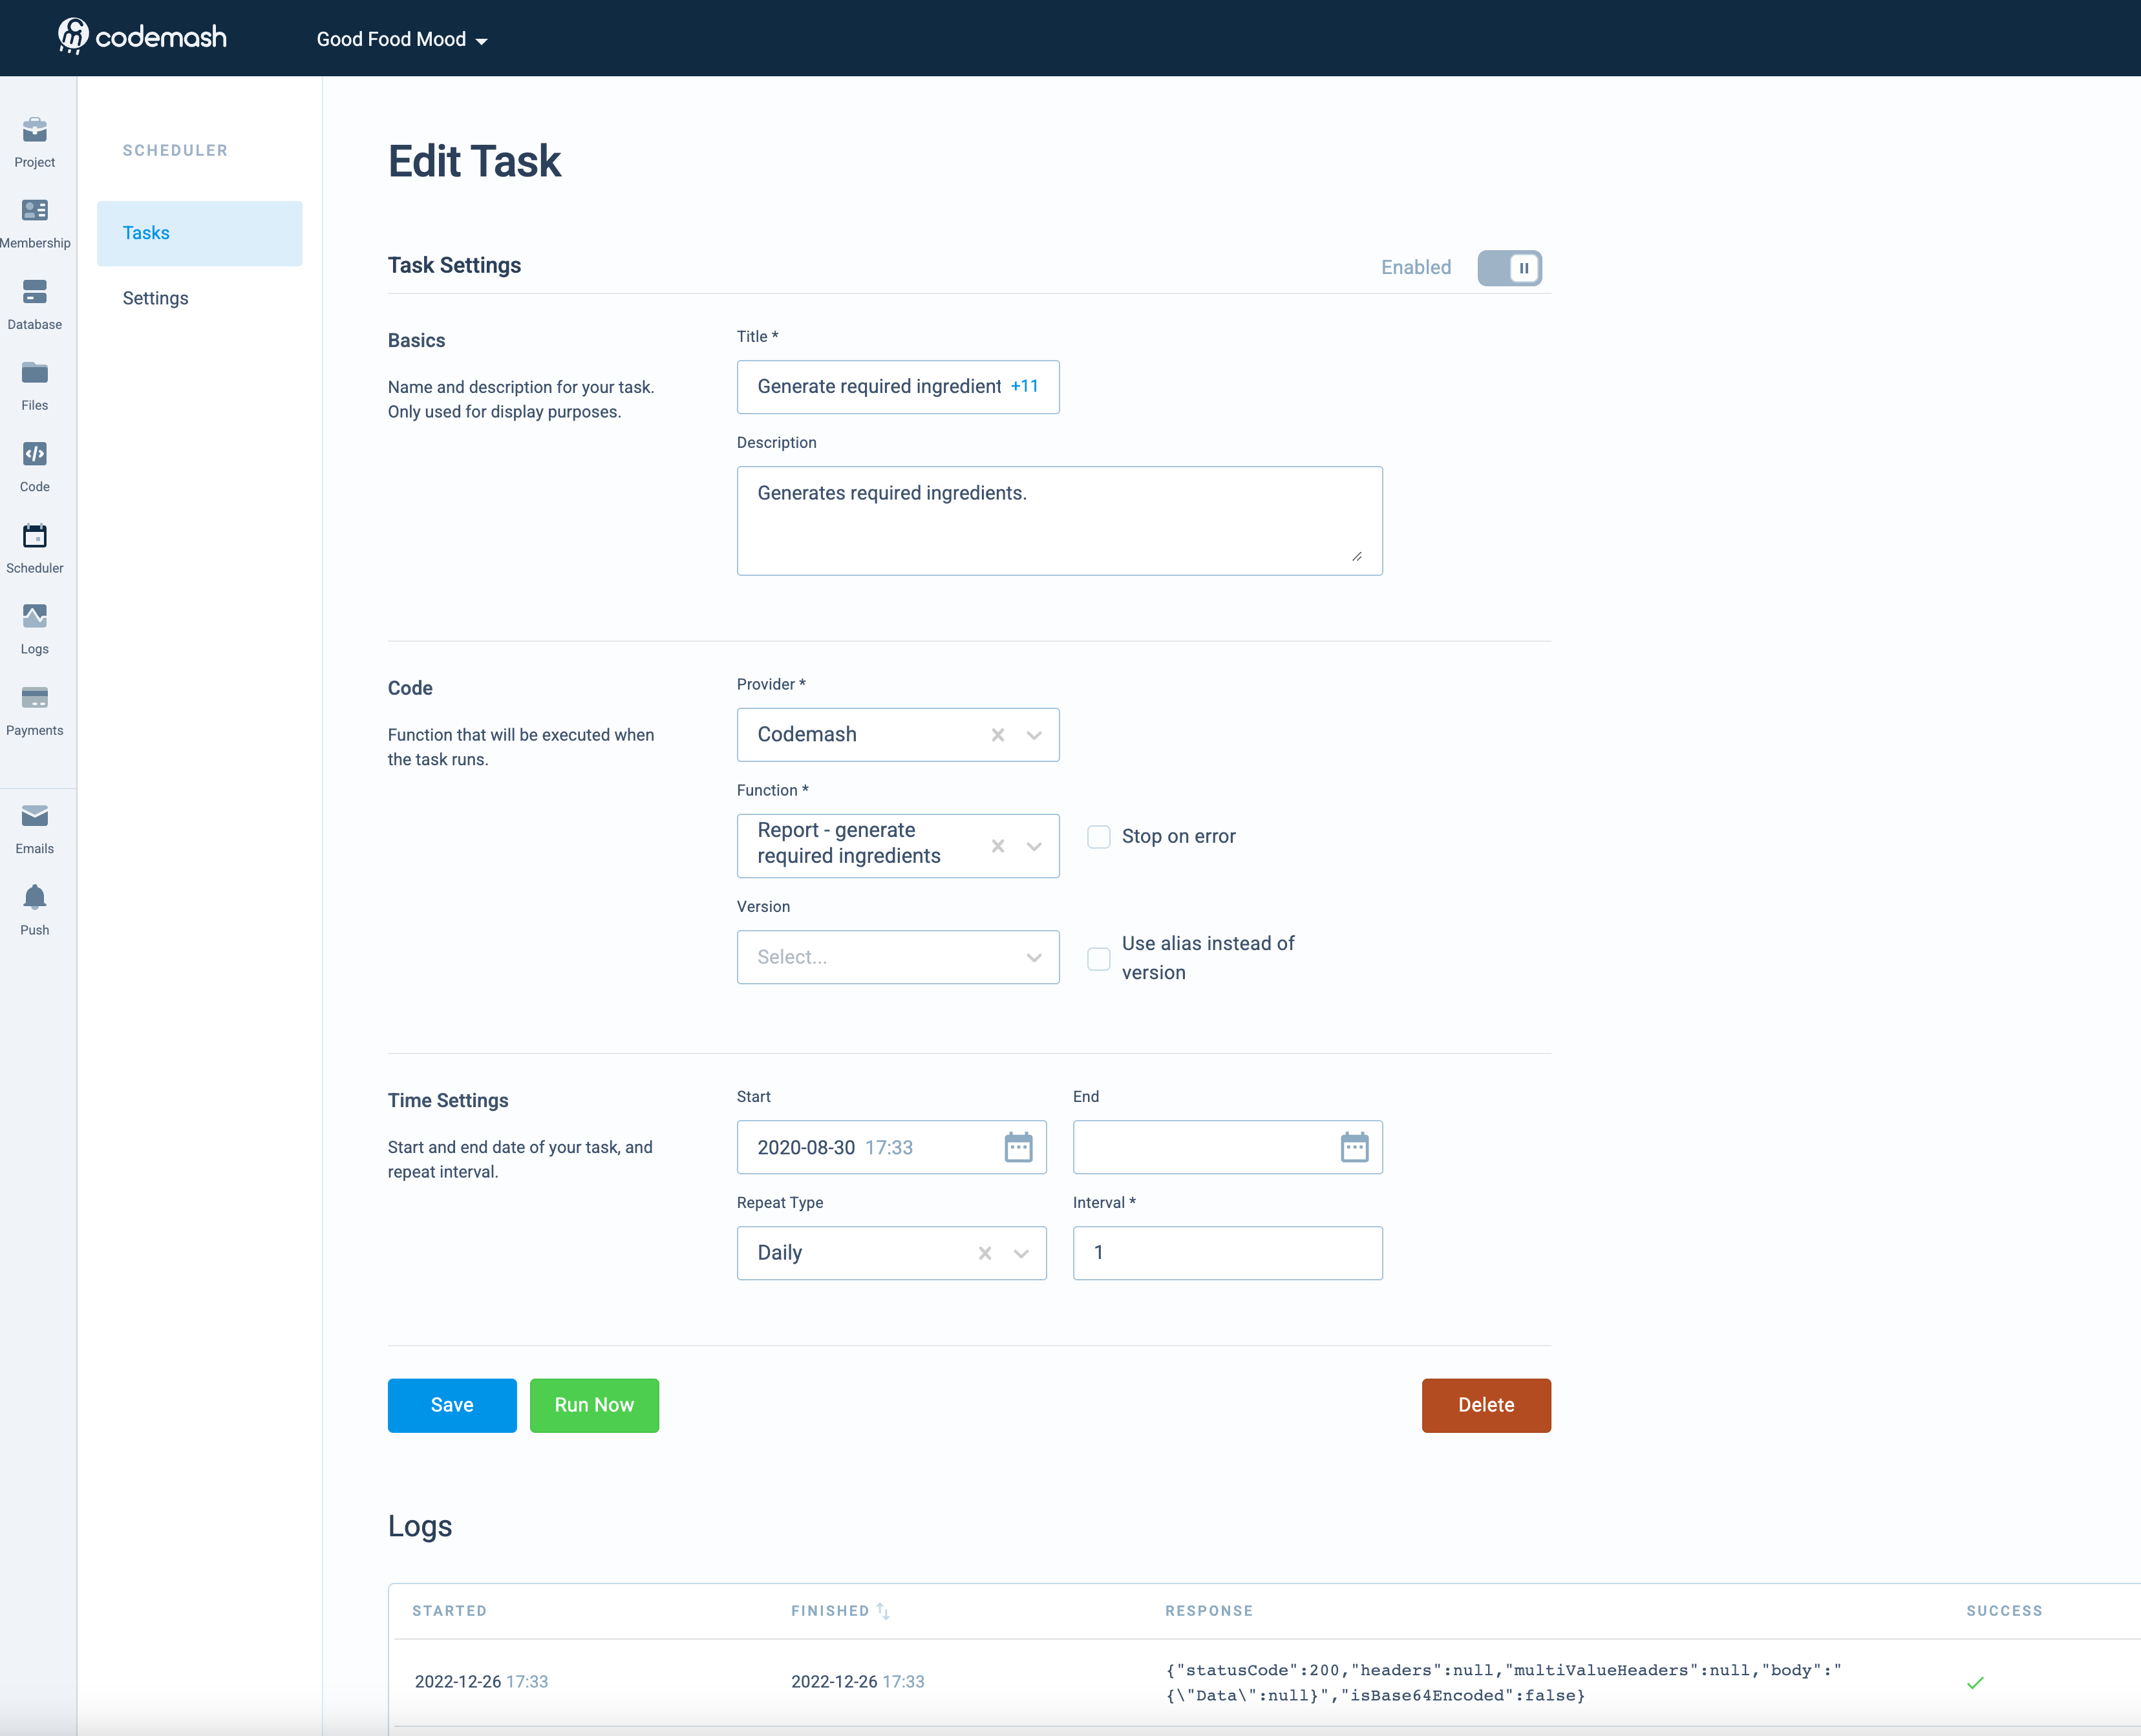Image resolution: width=2141 pixels, height=1736 pixels.
Task: Open the Start date calendar picker
Action: pyautogui.click(x=1018, y=1147)
